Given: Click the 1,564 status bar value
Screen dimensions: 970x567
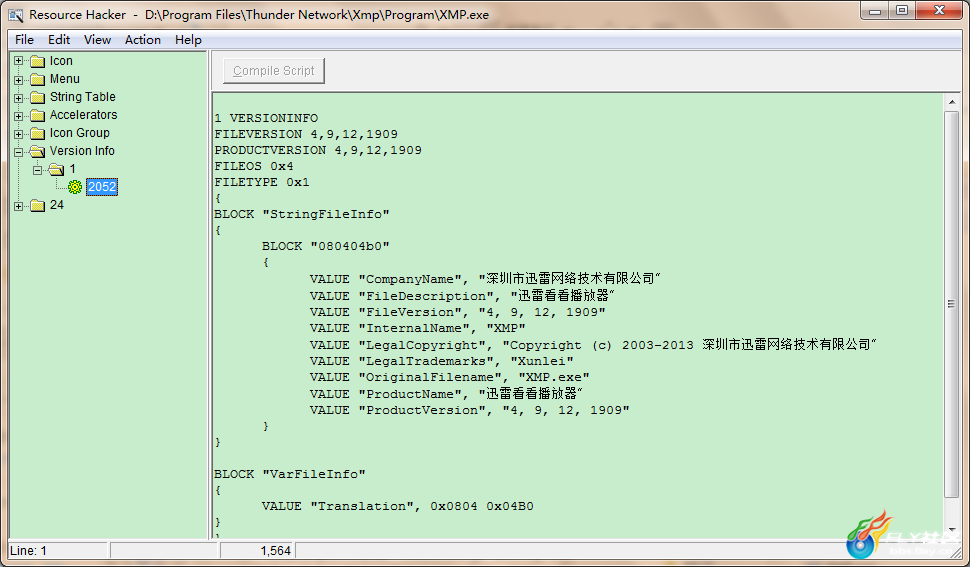Looking at the screenshot, I should coord(275,550).
